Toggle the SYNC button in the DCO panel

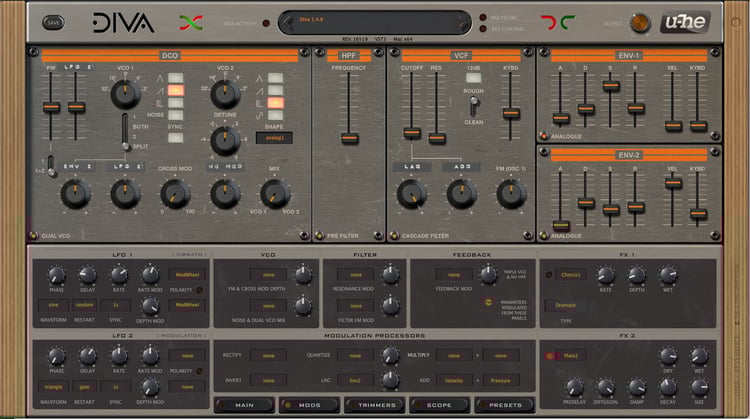coord(175,138)
